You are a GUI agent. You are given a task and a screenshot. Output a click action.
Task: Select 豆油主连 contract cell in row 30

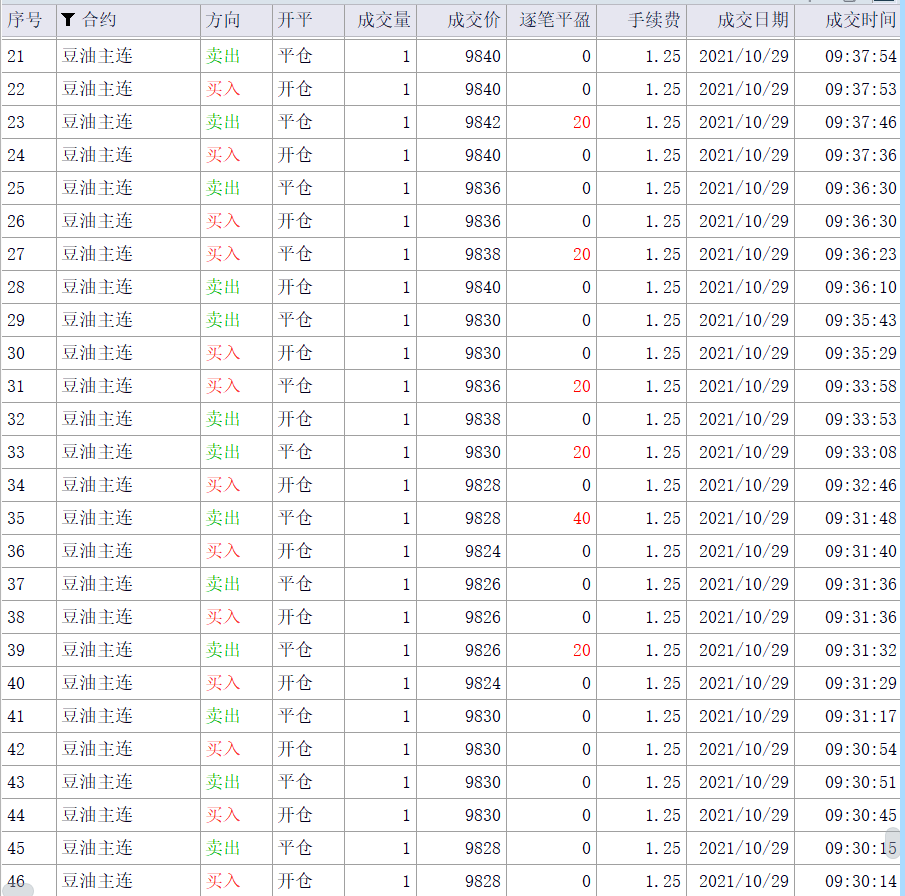tap(97, 353)
